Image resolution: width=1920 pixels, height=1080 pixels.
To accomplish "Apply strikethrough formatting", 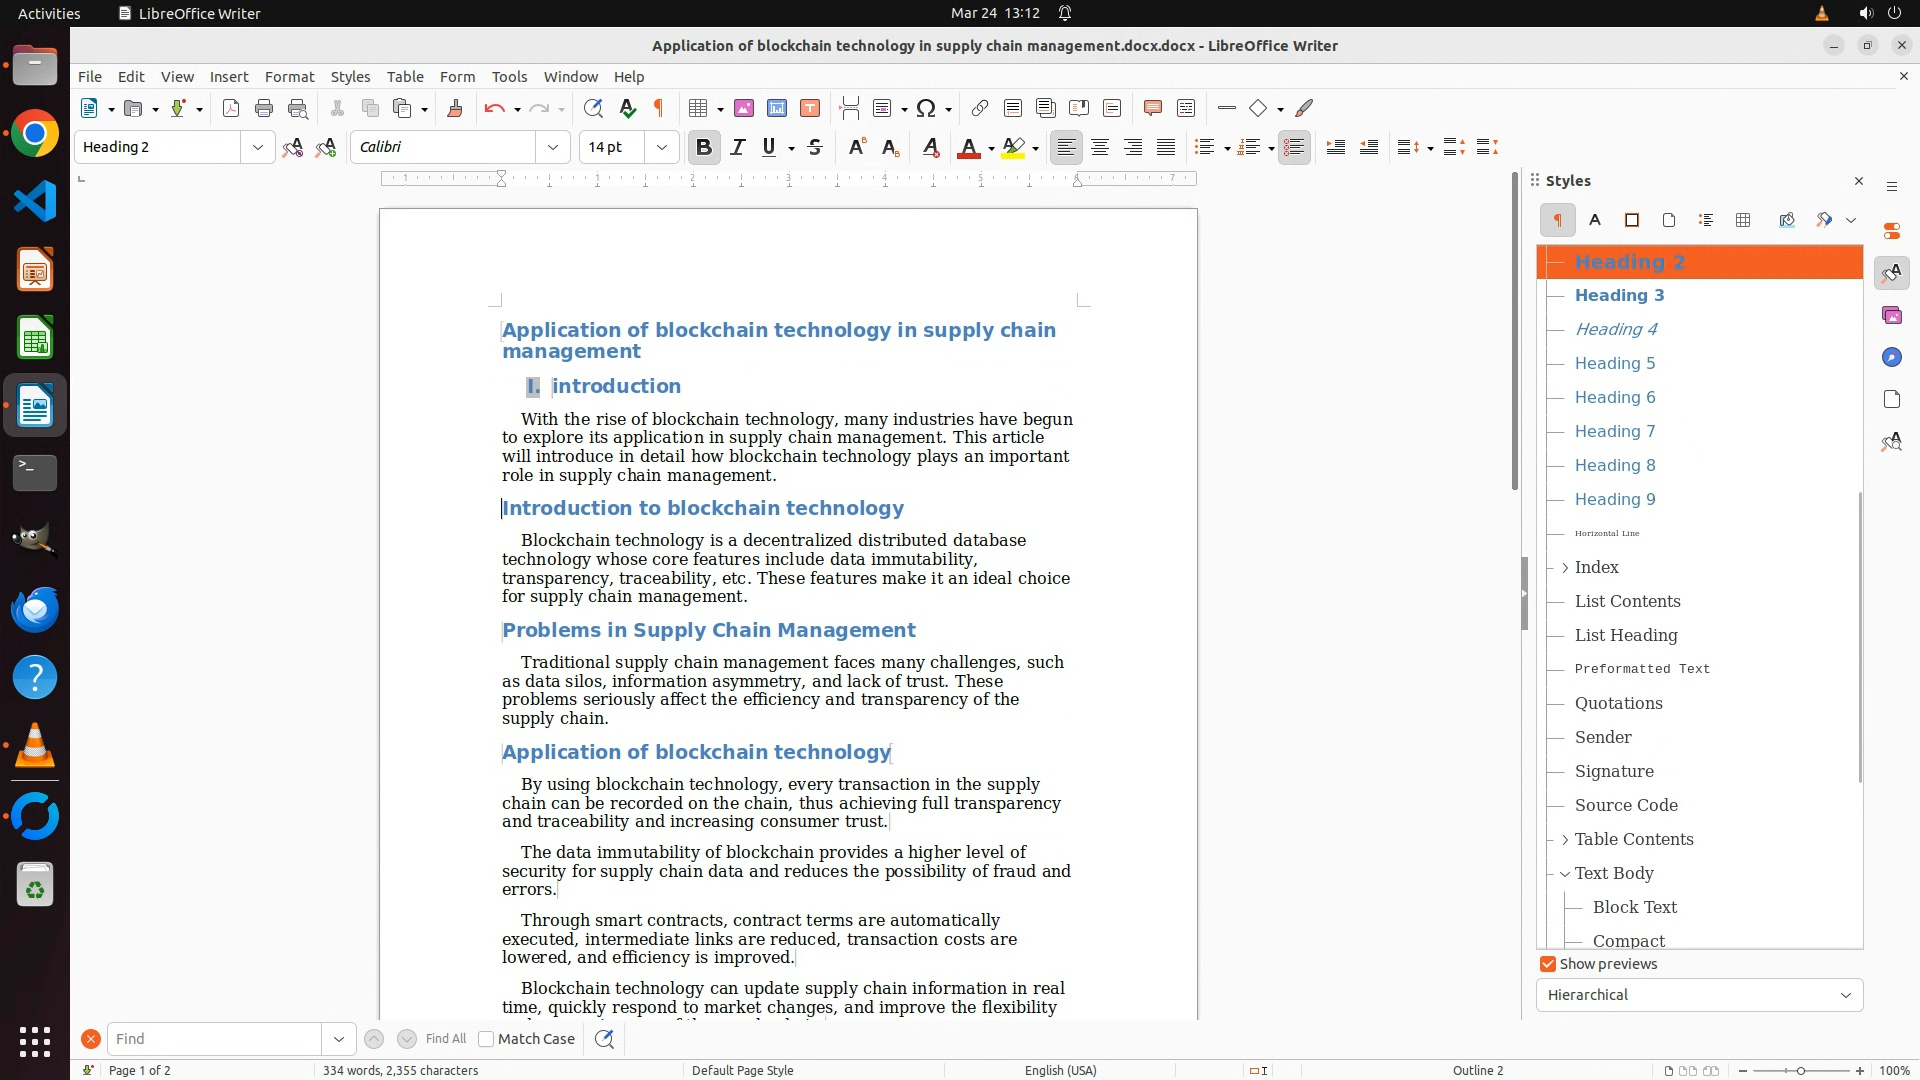I will click(x=815, y=147).
